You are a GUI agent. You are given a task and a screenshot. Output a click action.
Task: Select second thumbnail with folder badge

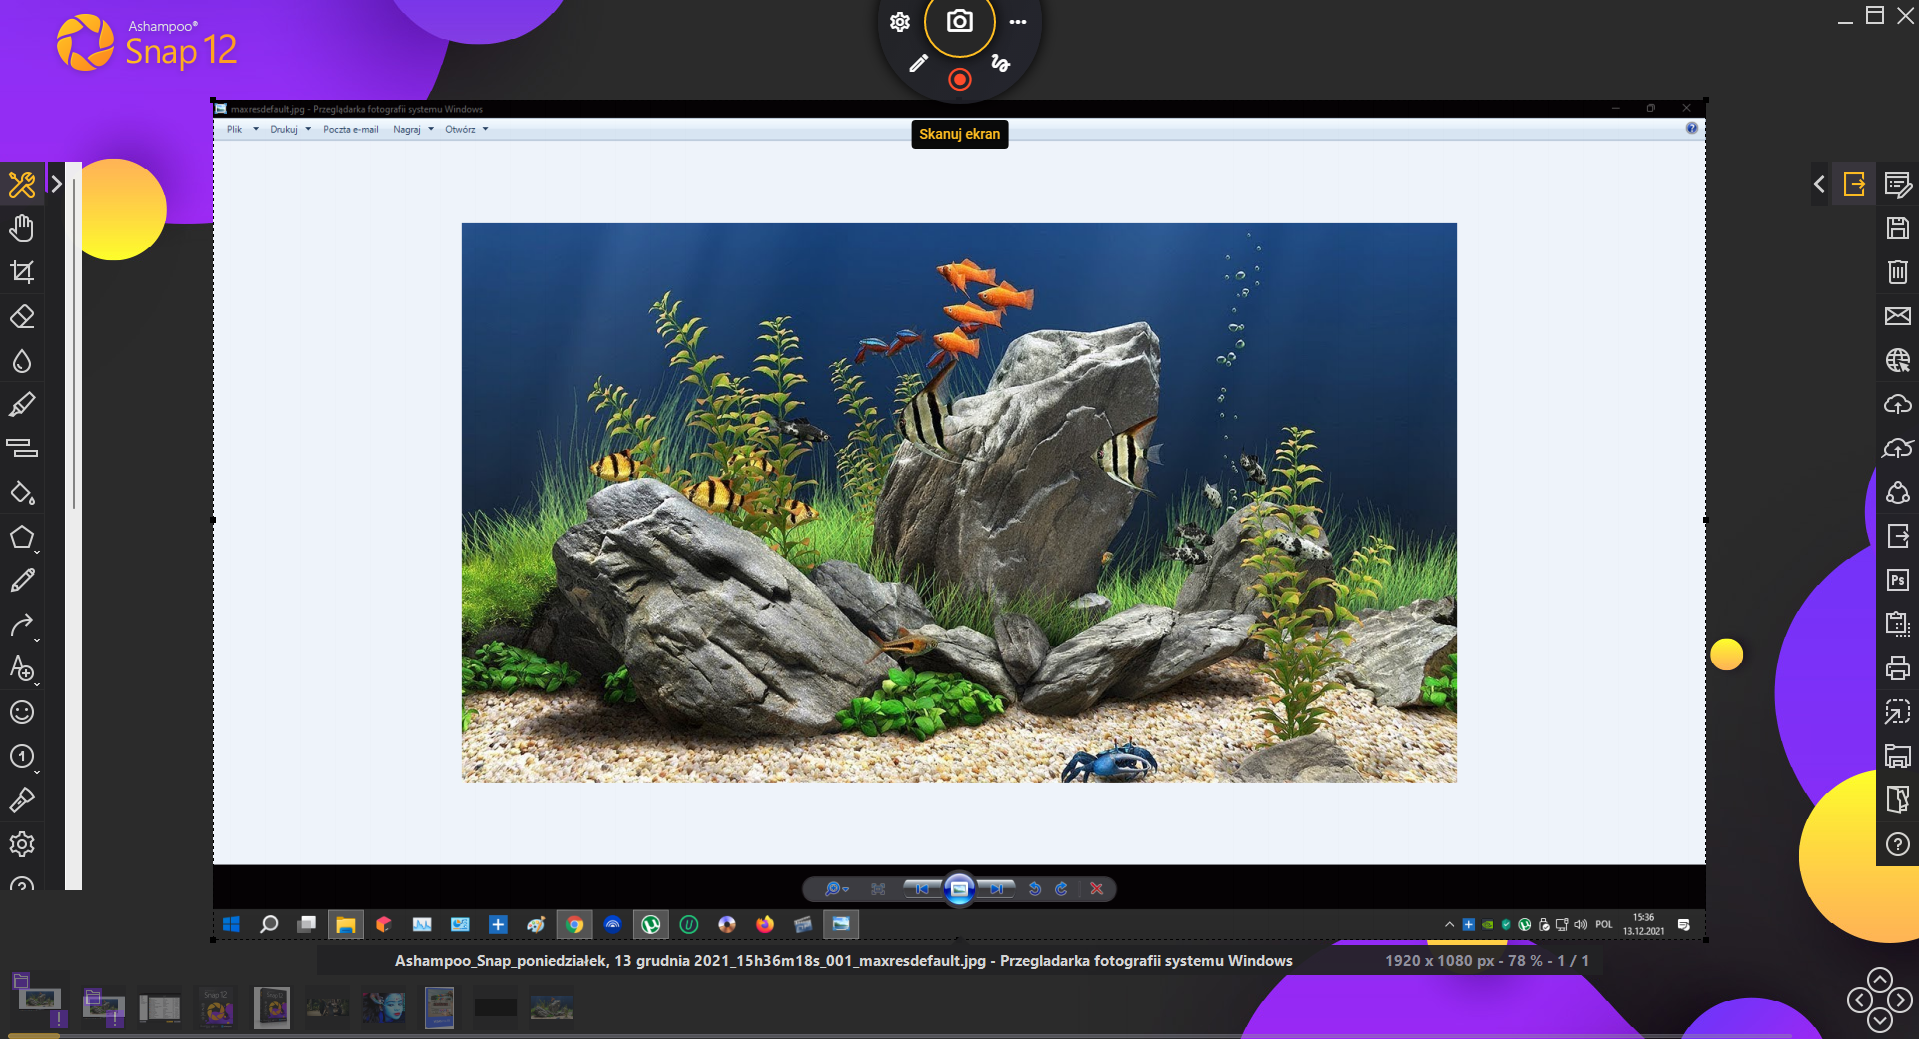[x=104, y=1007]
